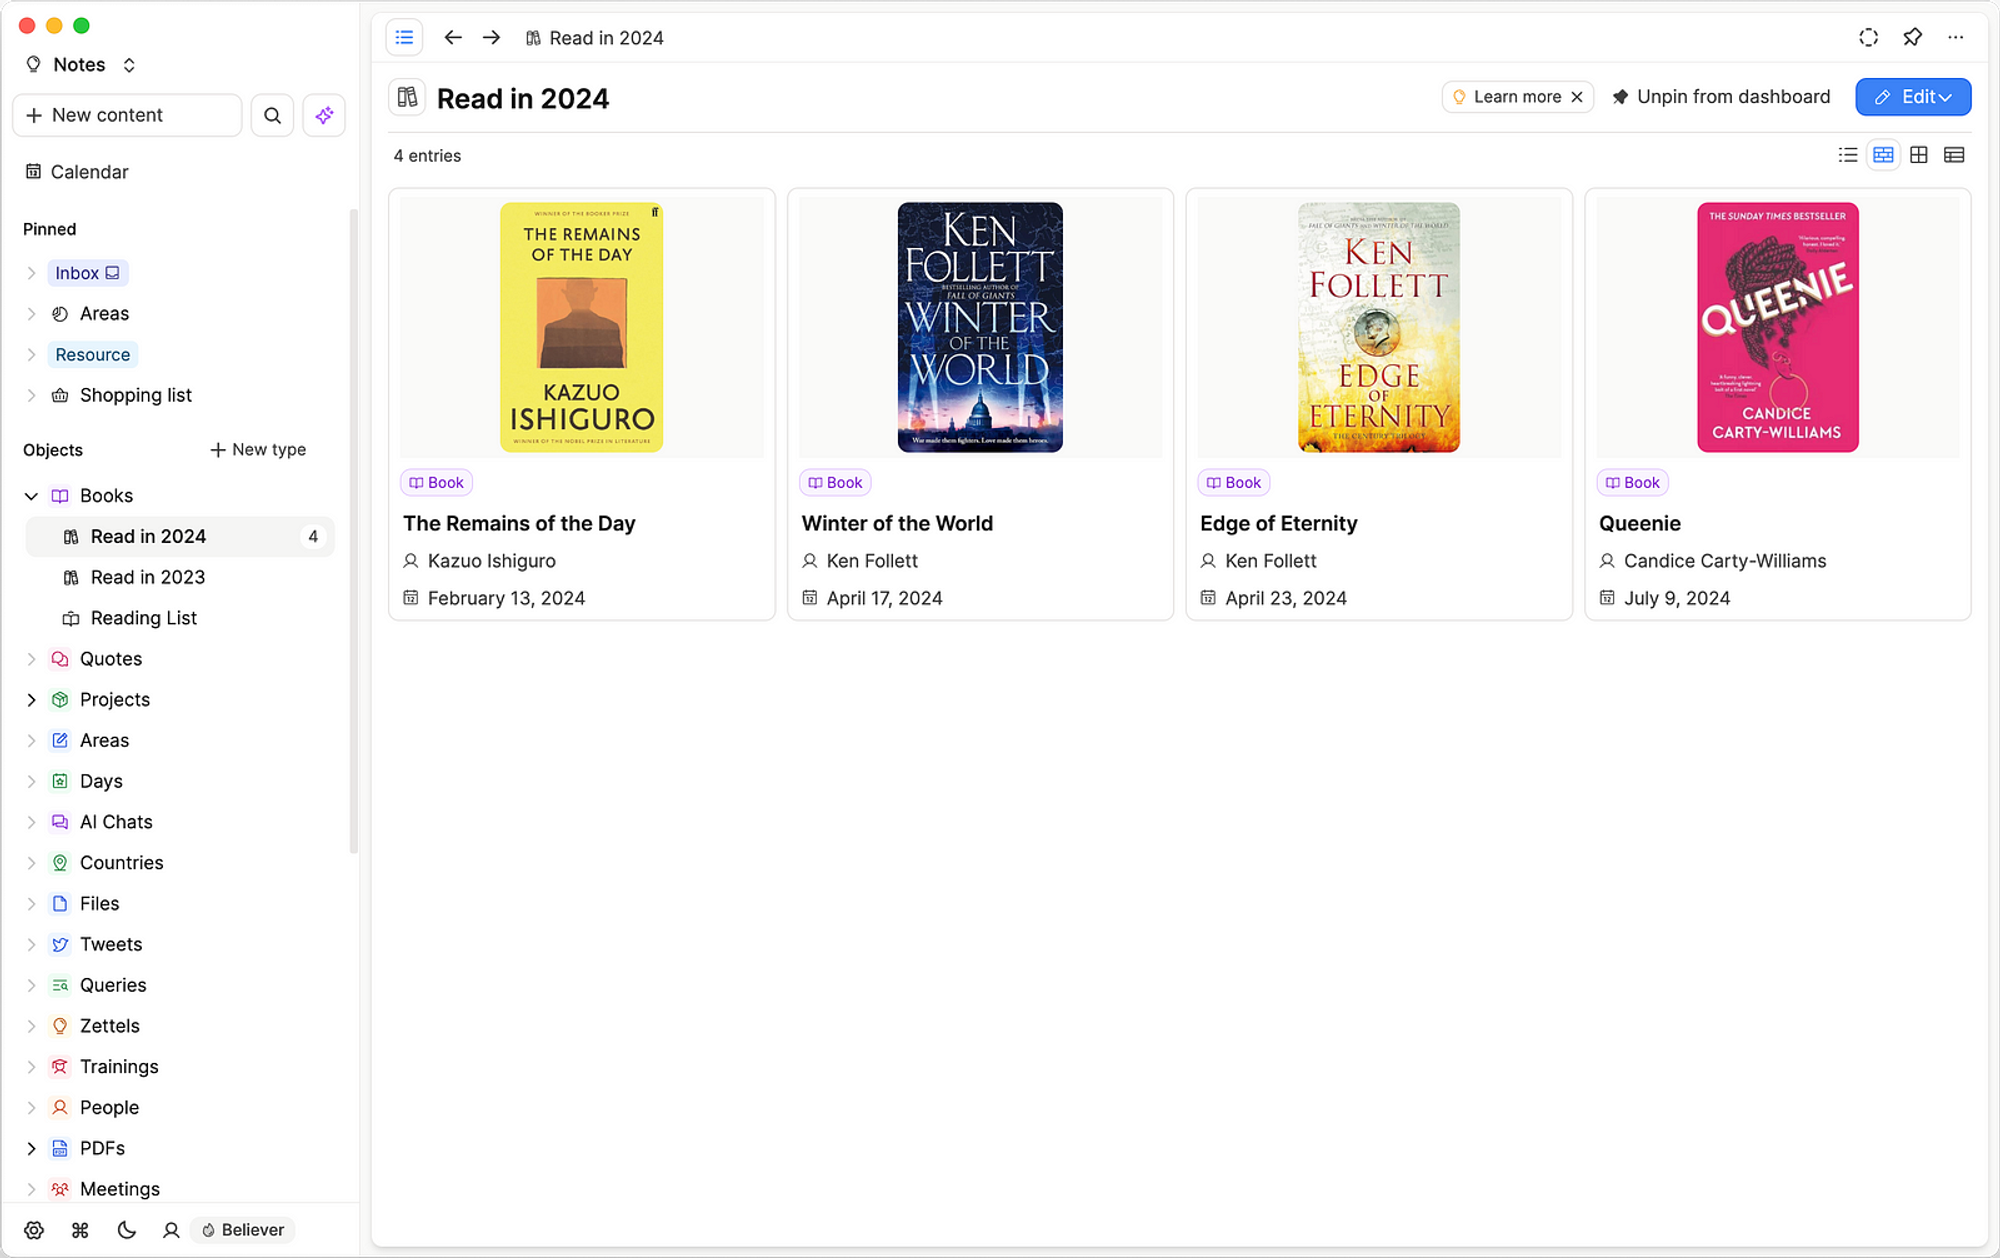Open Zettels object type
2000x1258 pixels.
coord(110,1027)
